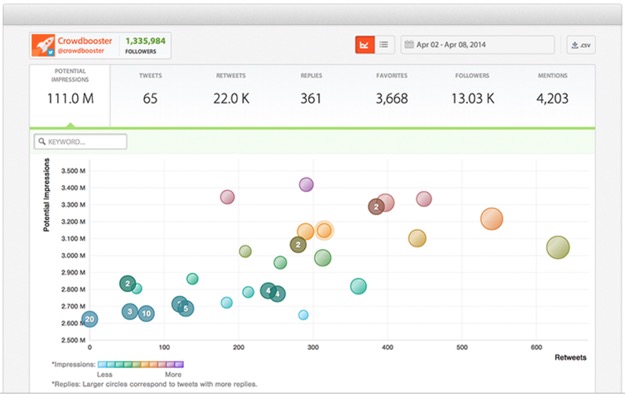Click the 3,668 favorites value
Viewport: 625px width, 398px height.
[x=392, y=98]
